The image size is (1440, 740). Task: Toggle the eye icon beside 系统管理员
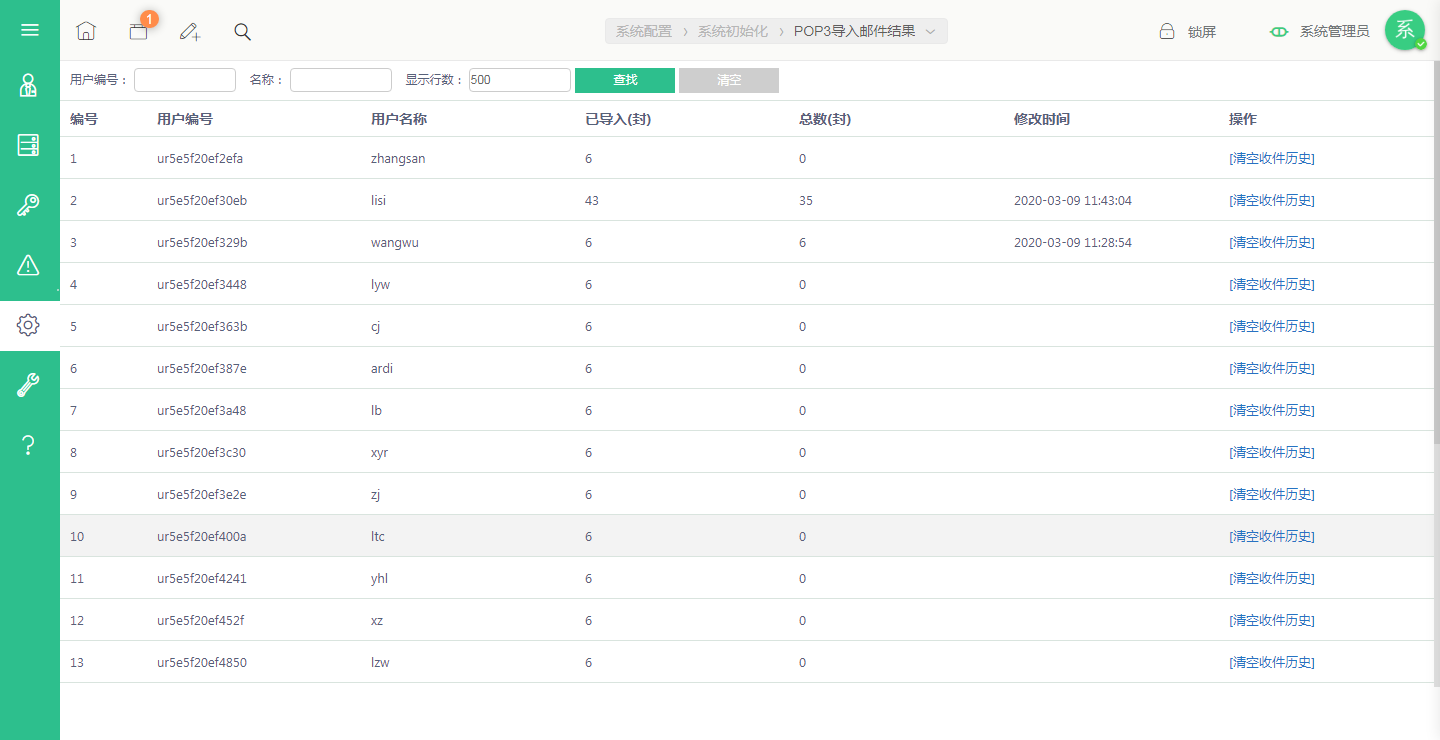[1279, 31]
